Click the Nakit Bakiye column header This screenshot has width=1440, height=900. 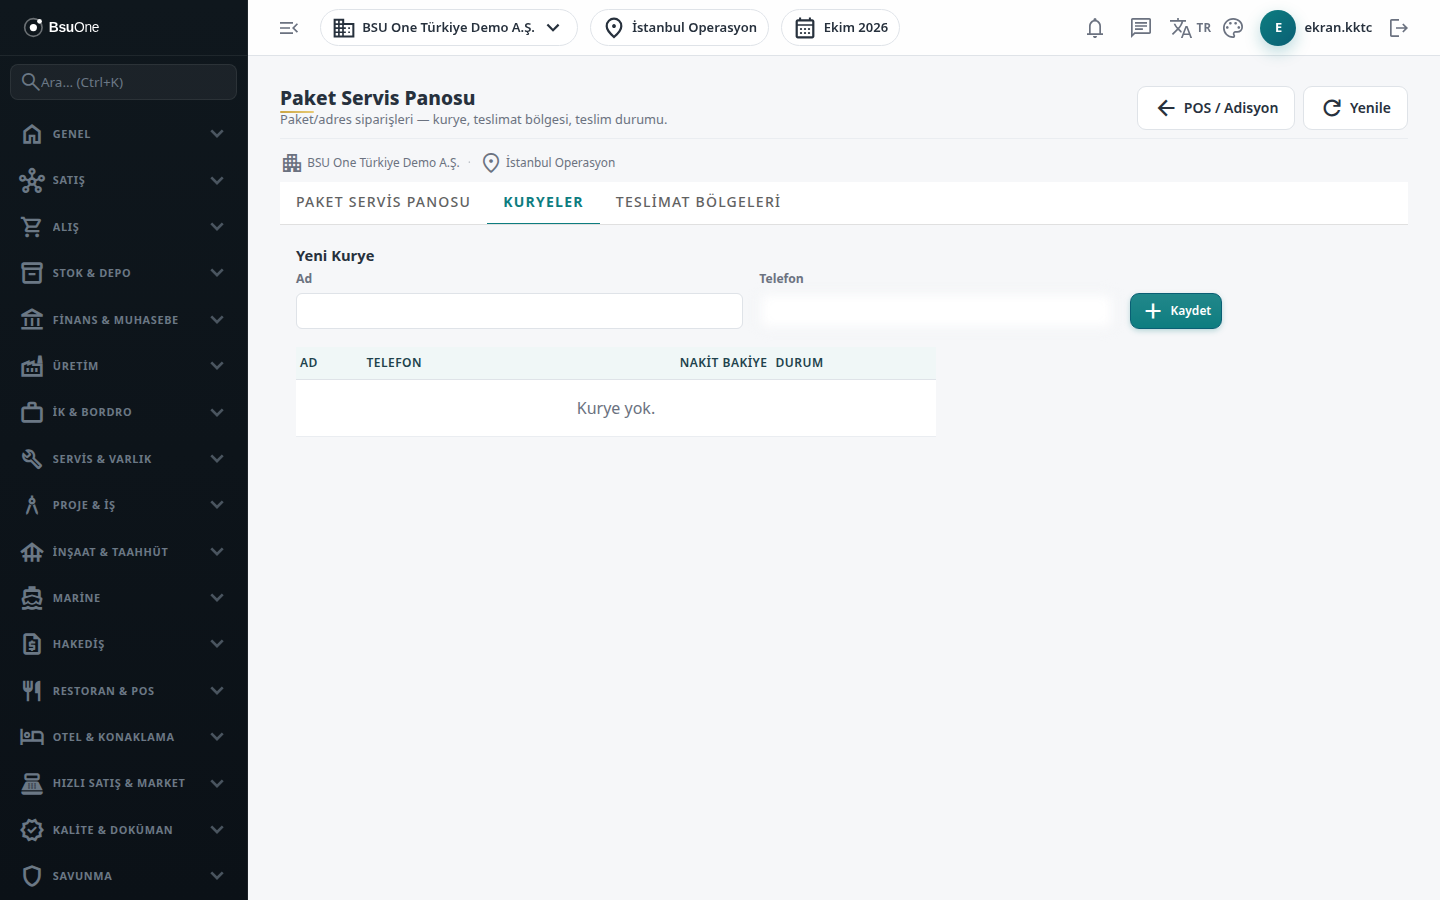click(723, 363)
